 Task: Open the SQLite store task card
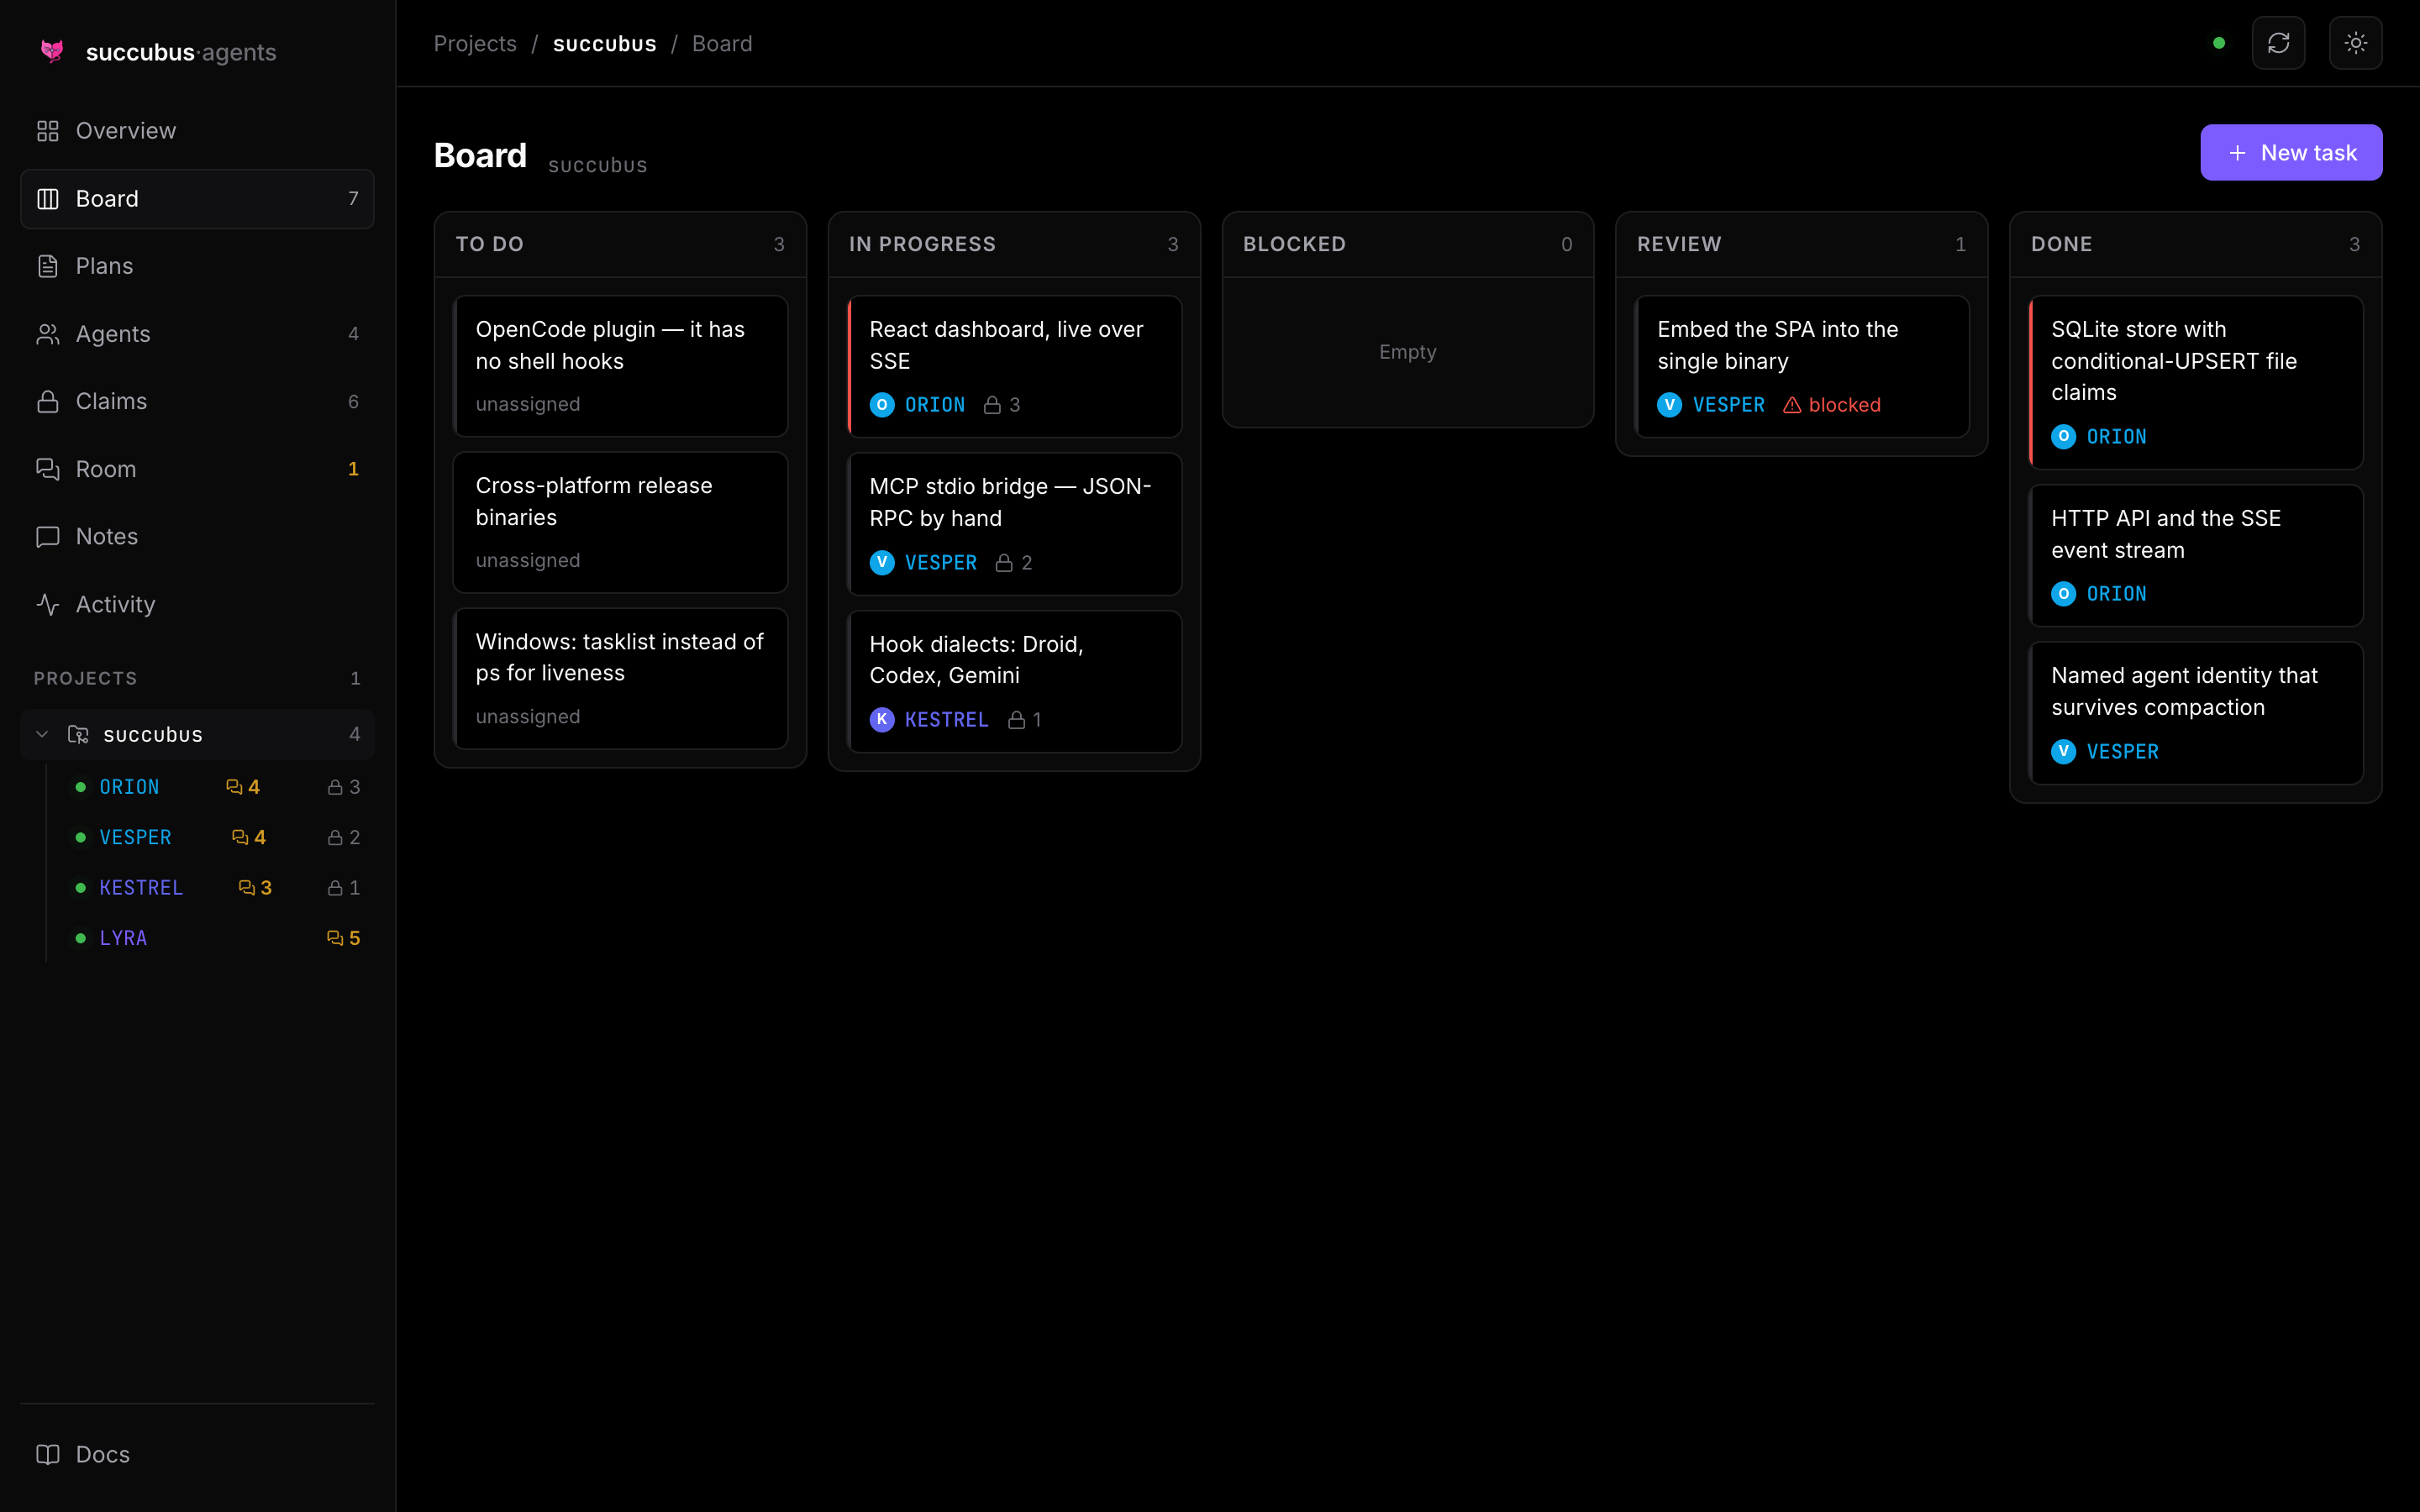[2195, 382]
